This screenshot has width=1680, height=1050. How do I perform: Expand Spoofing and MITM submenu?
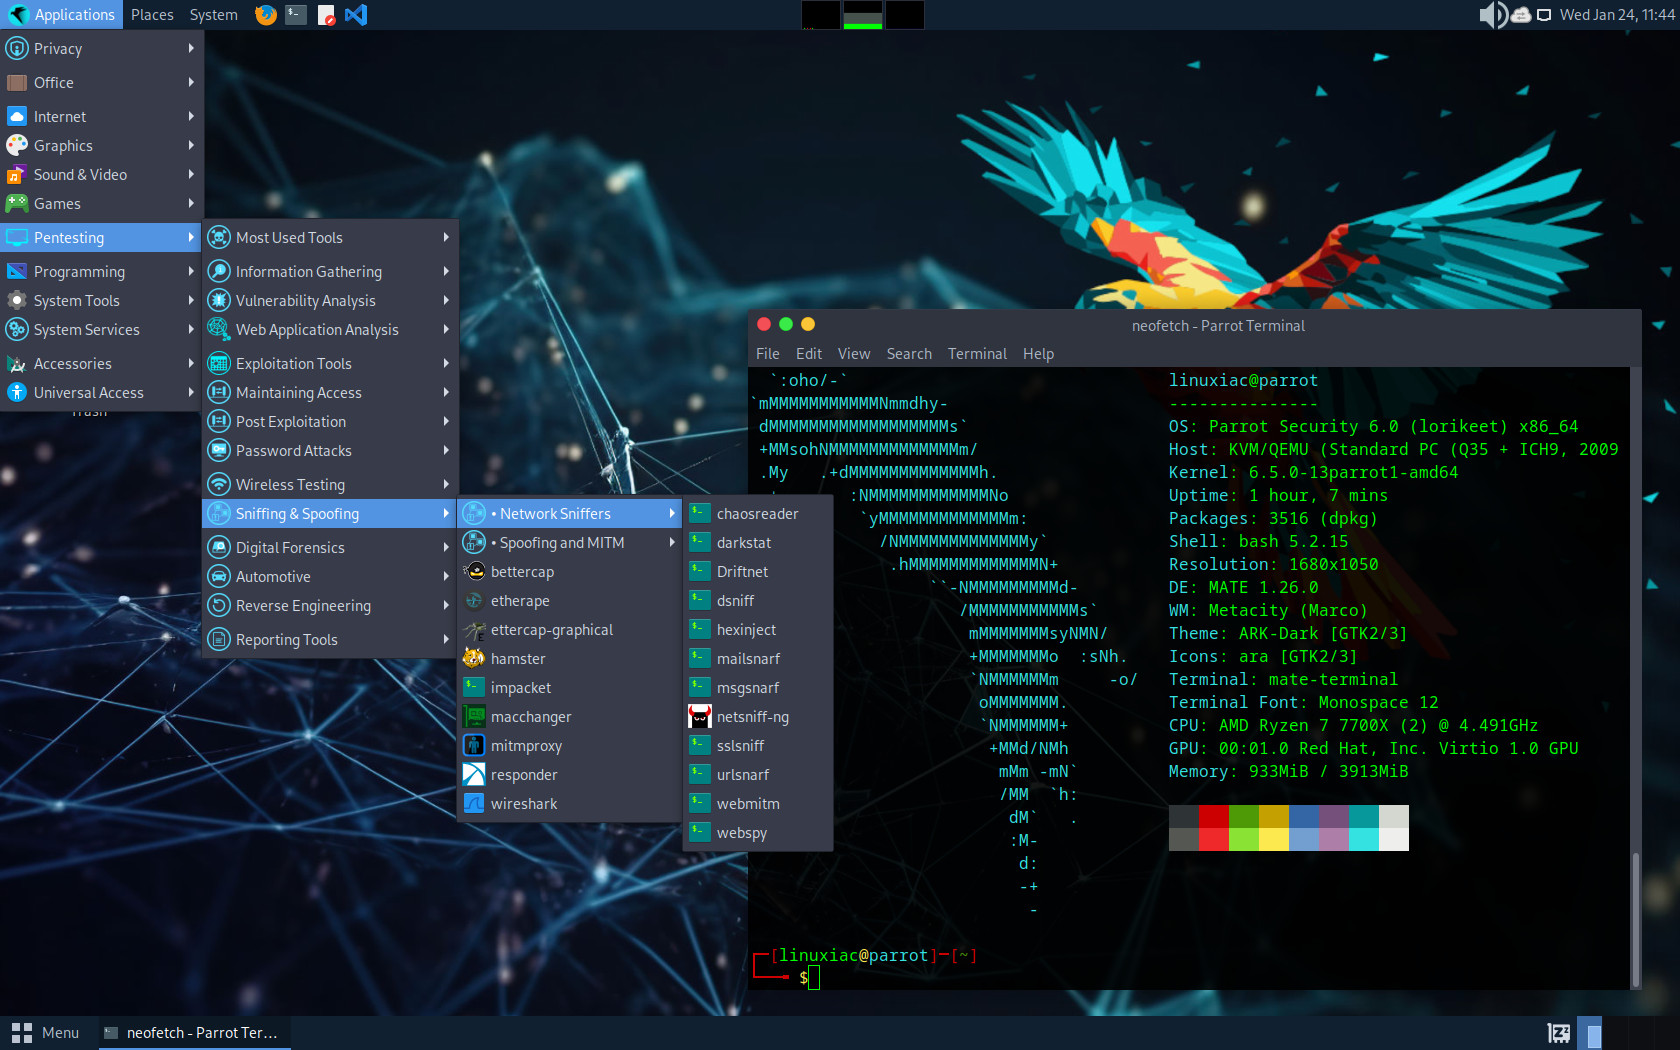[x=569, y=543]
